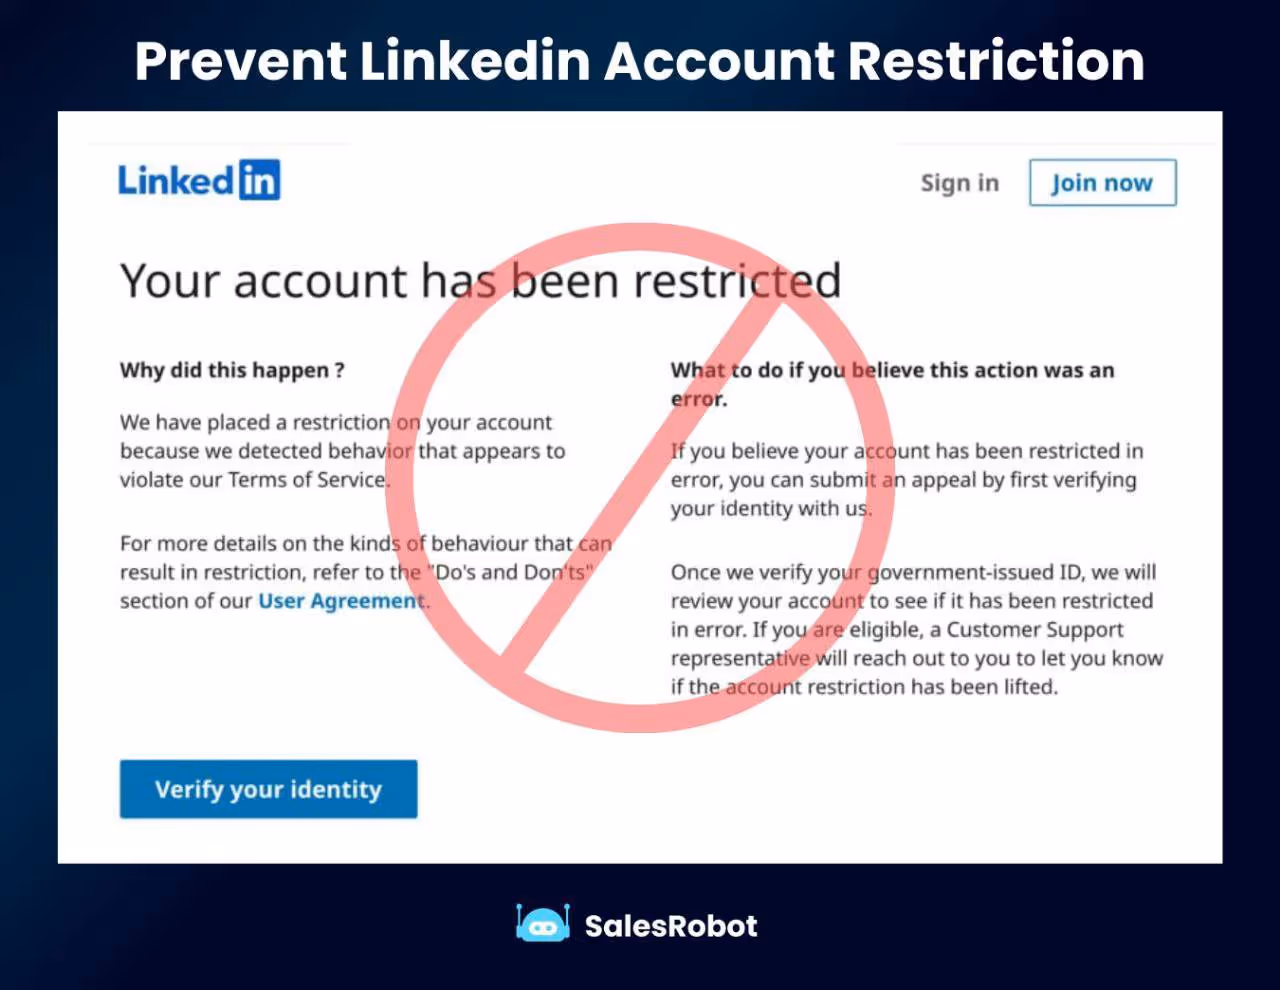Click the Terms of Service violation paragraph

(x=342, y=450)
